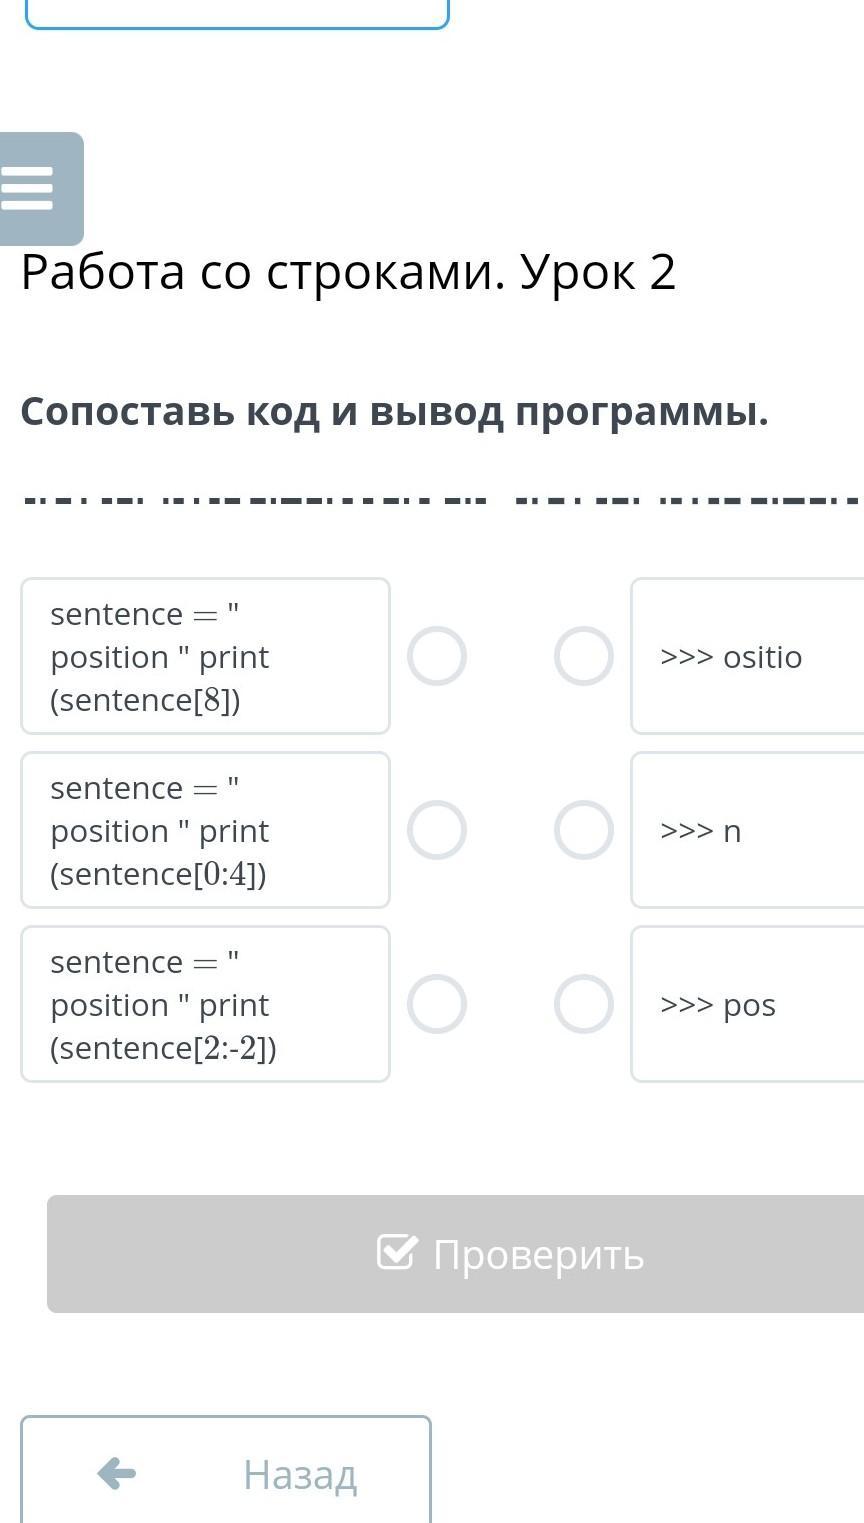Go back with the Назад button
The image size is (864, 1523).
point(226,1473)
